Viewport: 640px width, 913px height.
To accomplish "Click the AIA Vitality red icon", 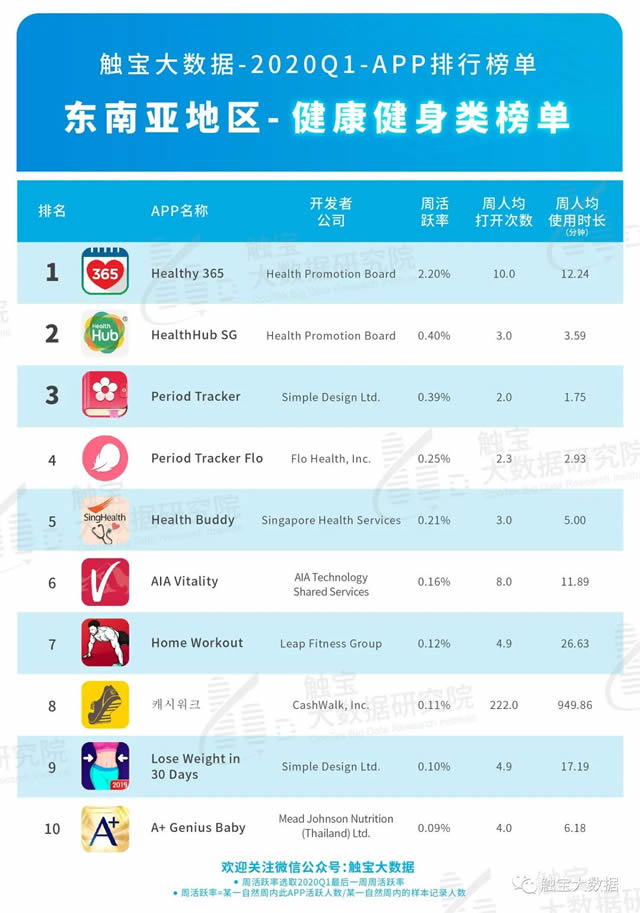I will click(x=105, y=582).
